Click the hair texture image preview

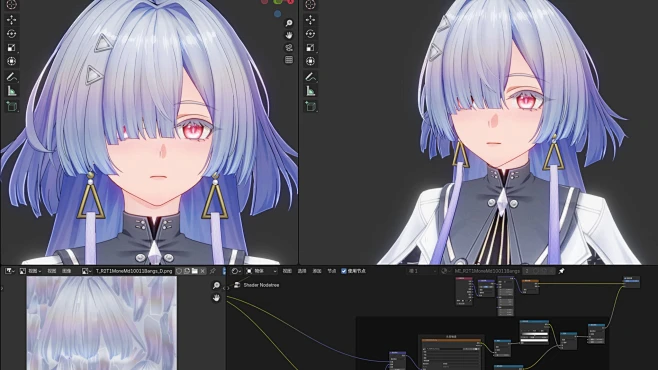102,323
